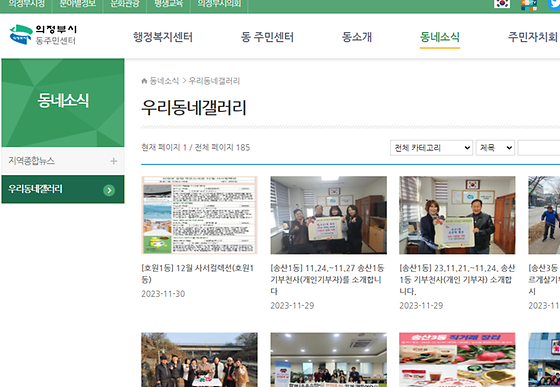This screenshot has height=387, width=560.
Task: Open the [호원1동] 12월 사서컬렉션 post title
Action: 198,274
